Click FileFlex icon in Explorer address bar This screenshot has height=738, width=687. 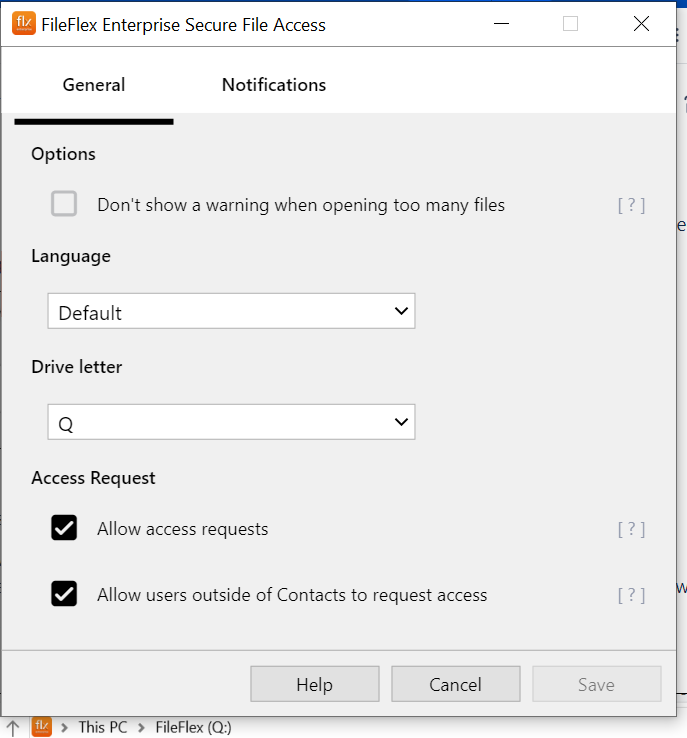41,726
